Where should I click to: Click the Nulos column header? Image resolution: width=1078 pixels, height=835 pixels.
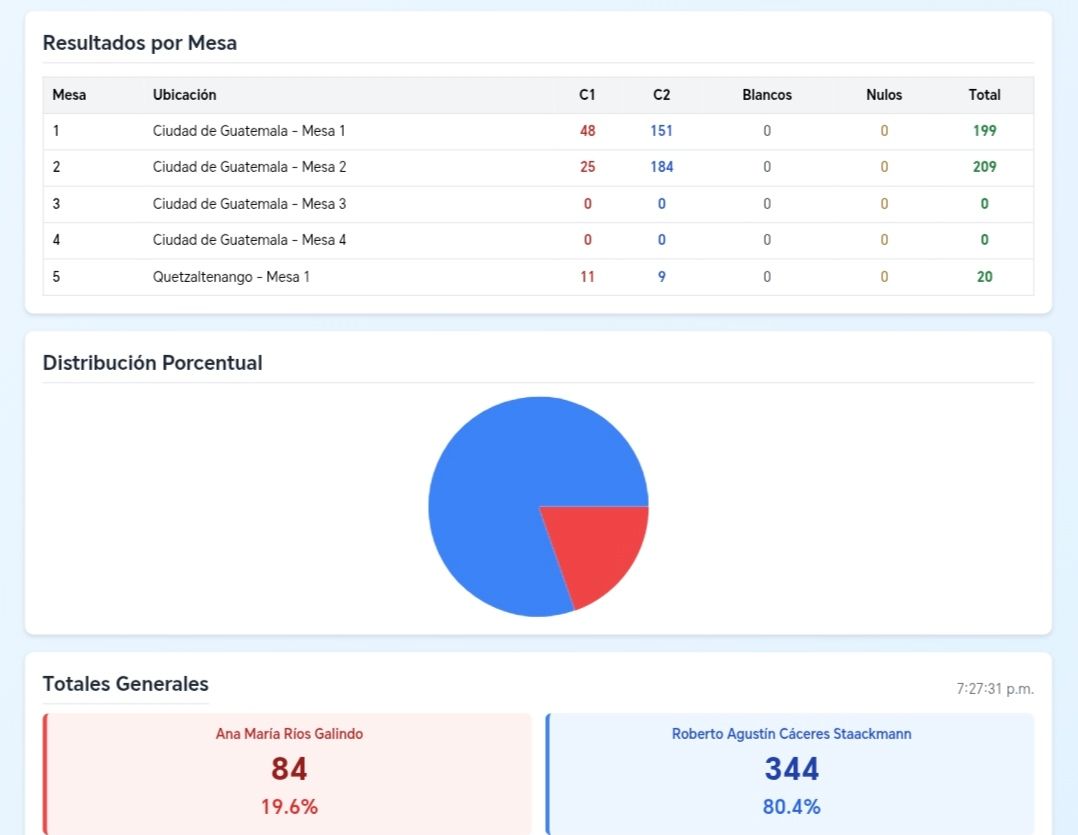(x=884, y=95)
